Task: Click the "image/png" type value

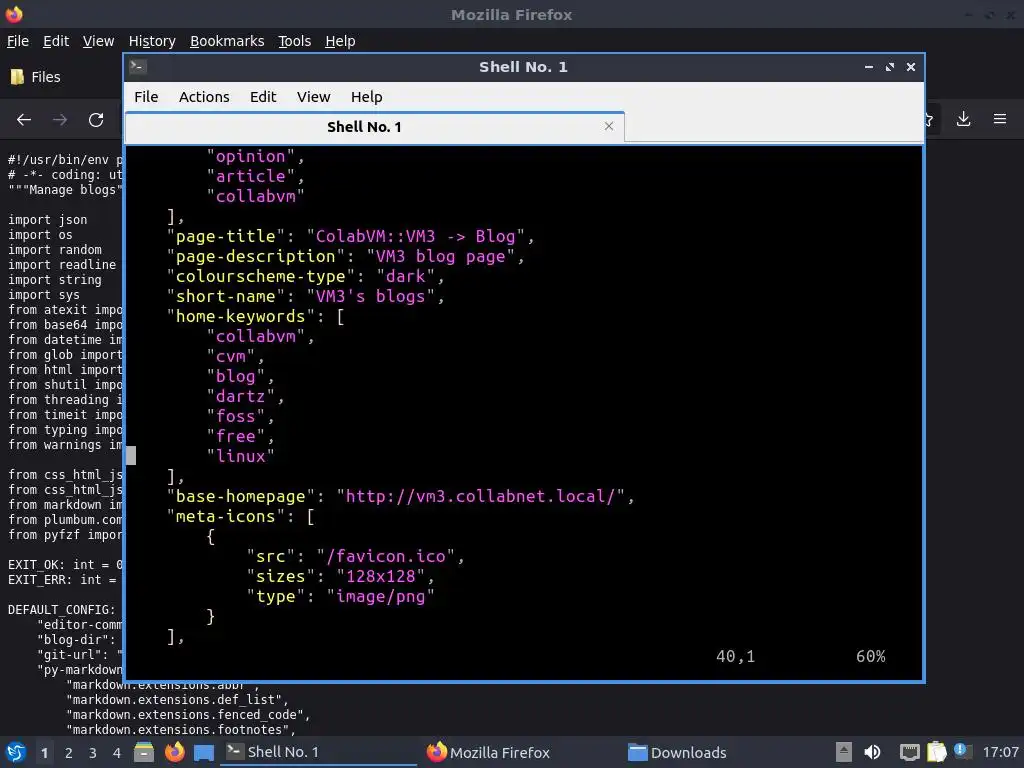Action: (x=381, y=597)
